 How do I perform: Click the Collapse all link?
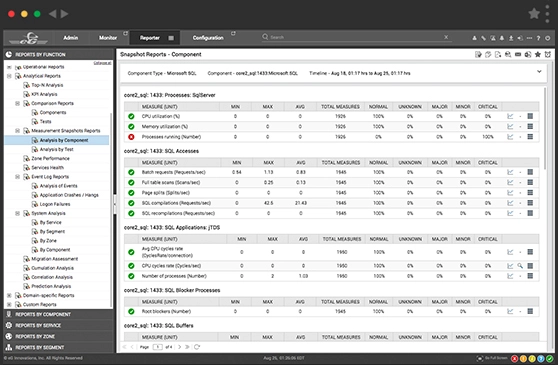point(102,63)
